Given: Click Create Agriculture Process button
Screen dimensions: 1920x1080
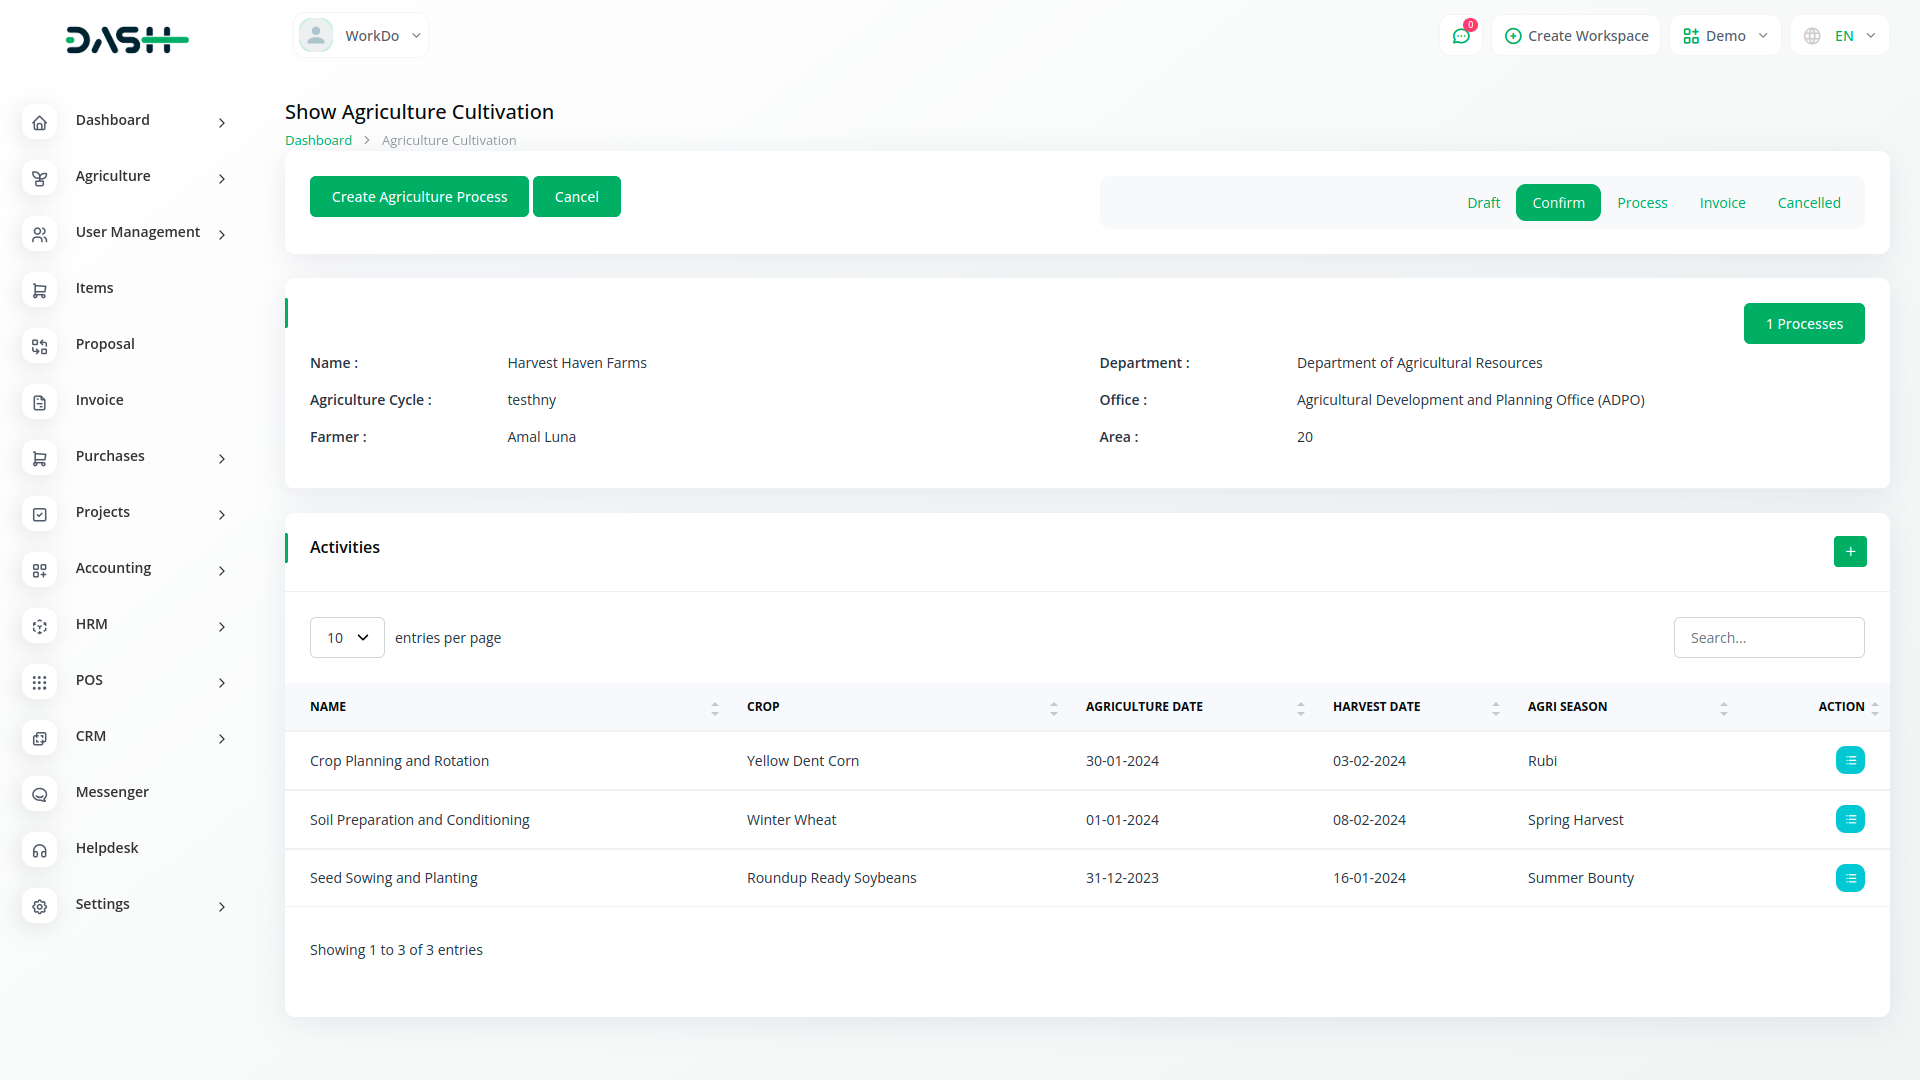Looking at the screenshot, I should 419,197.
